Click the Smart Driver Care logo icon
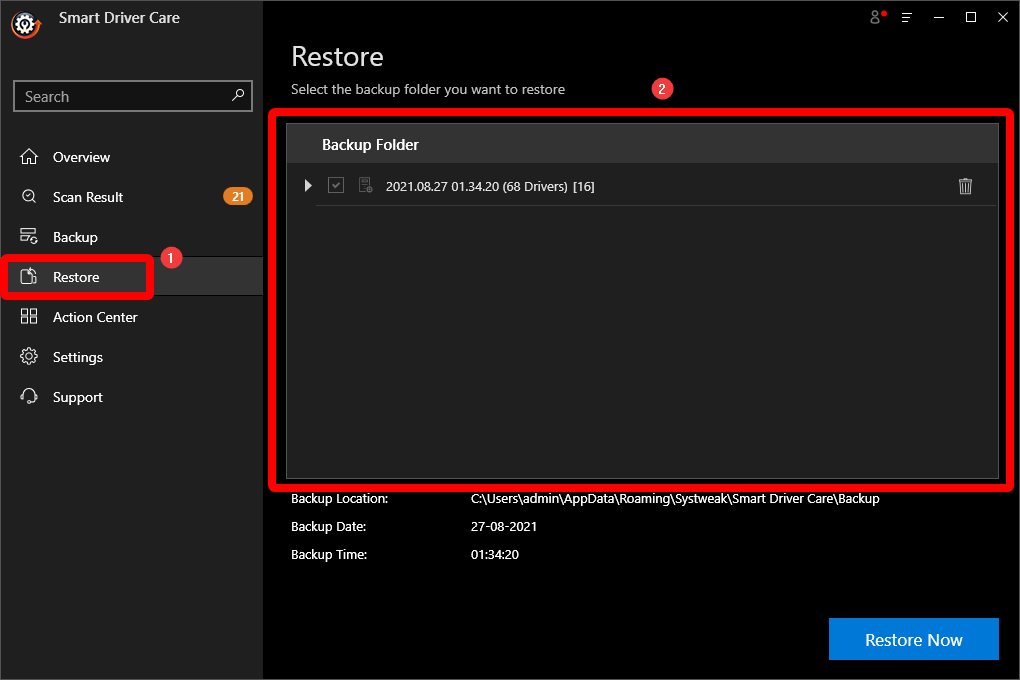Image resolution: width=1020 pixels, height=680 pixels. [26, 25]
